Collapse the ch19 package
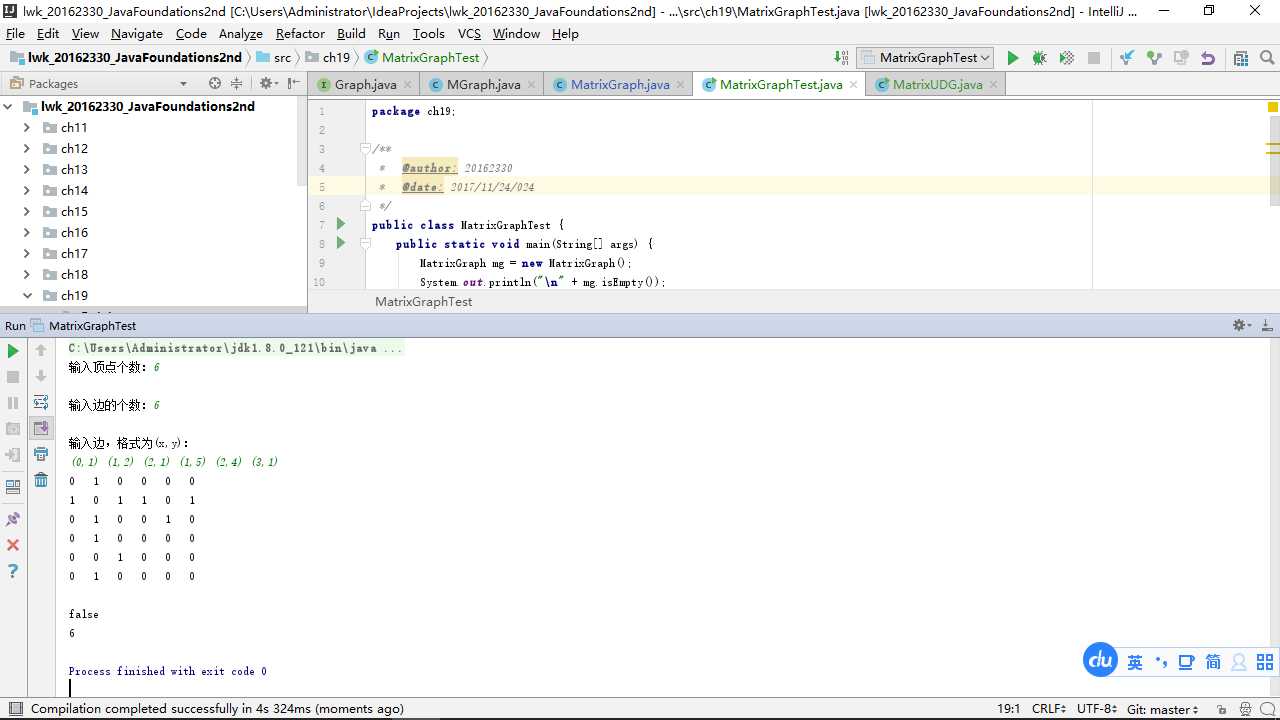The height and width of the screenshot is (720, 1280). click(27, 296)
